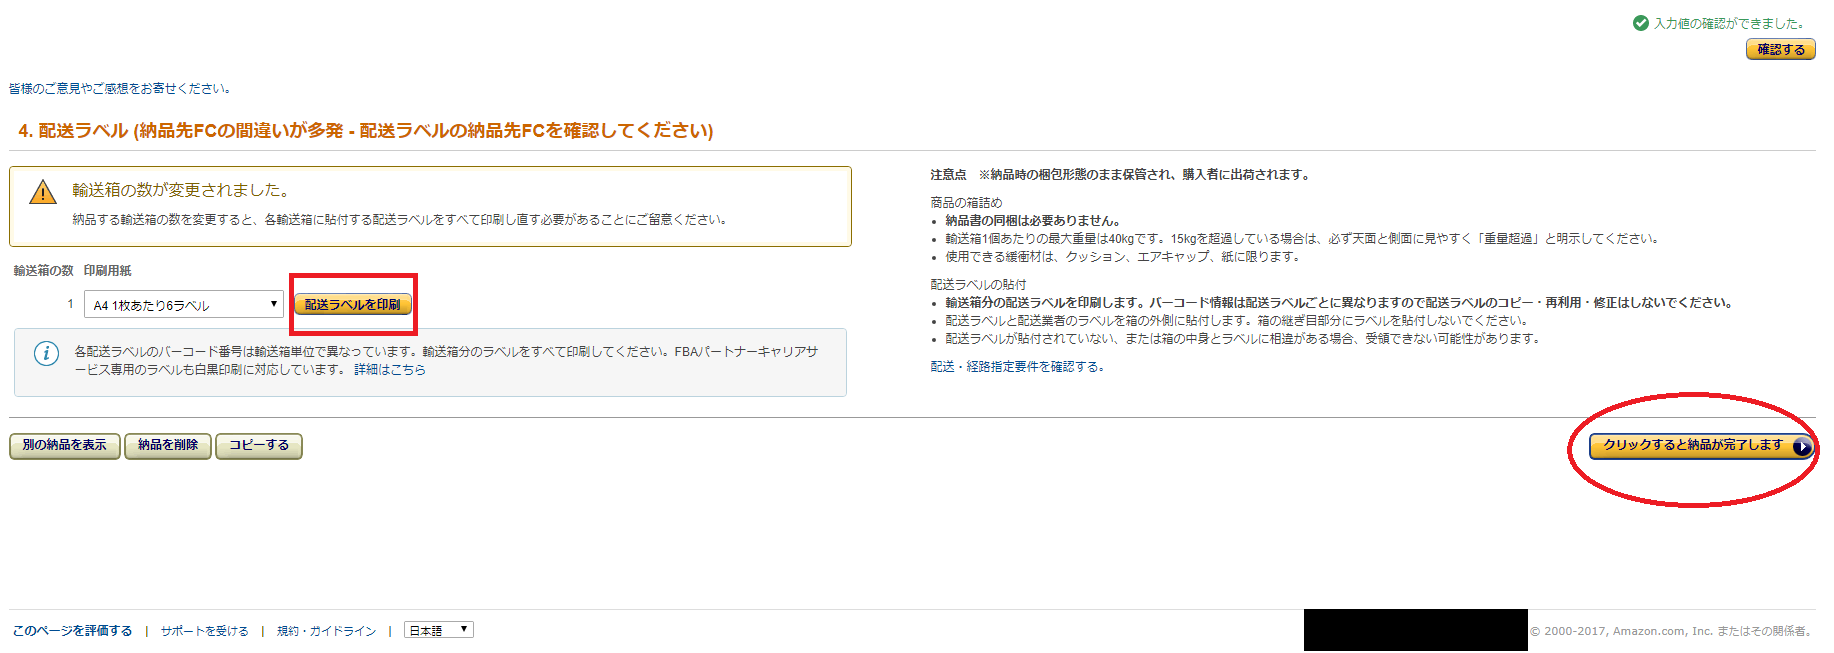Click the 納品を削除 button
Screen dimensions: 1834x653
168,446
